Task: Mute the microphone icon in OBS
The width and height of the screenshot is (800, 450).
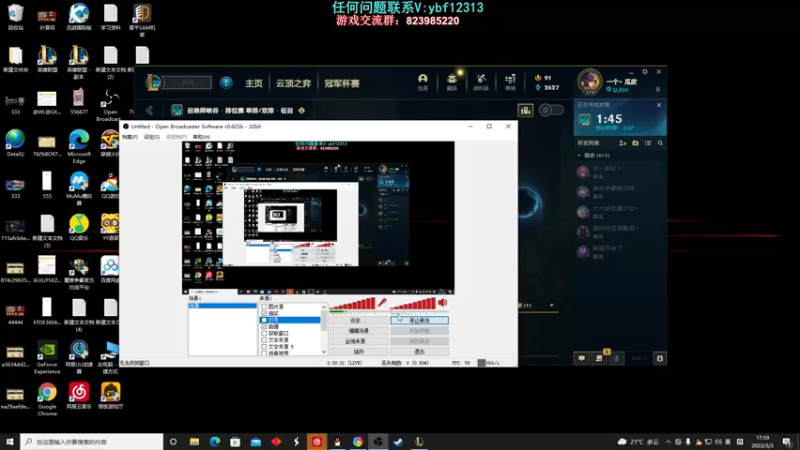Action: pyautogui.click(x=382, y=303)
